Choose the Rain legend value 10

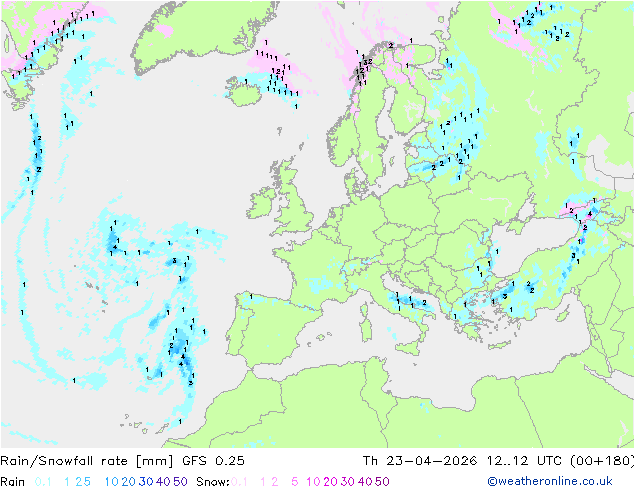pyautogui.click(x=112, y=482)
